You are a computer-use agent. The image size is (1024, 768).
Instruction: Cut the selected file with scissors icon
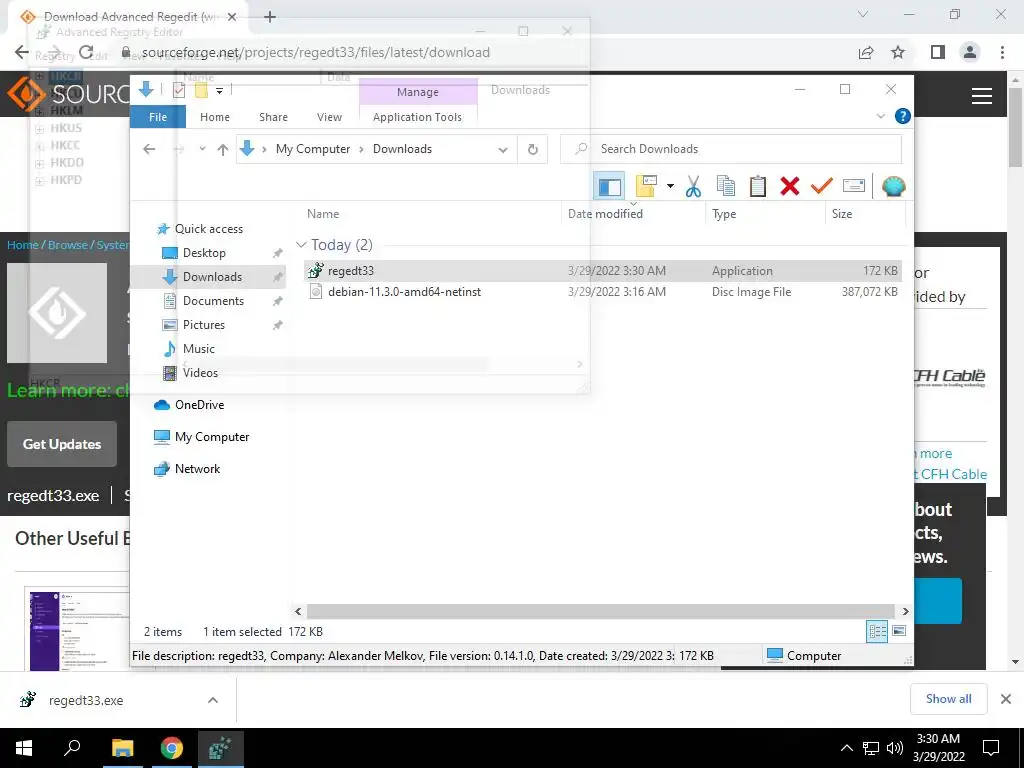coord(694,187)
